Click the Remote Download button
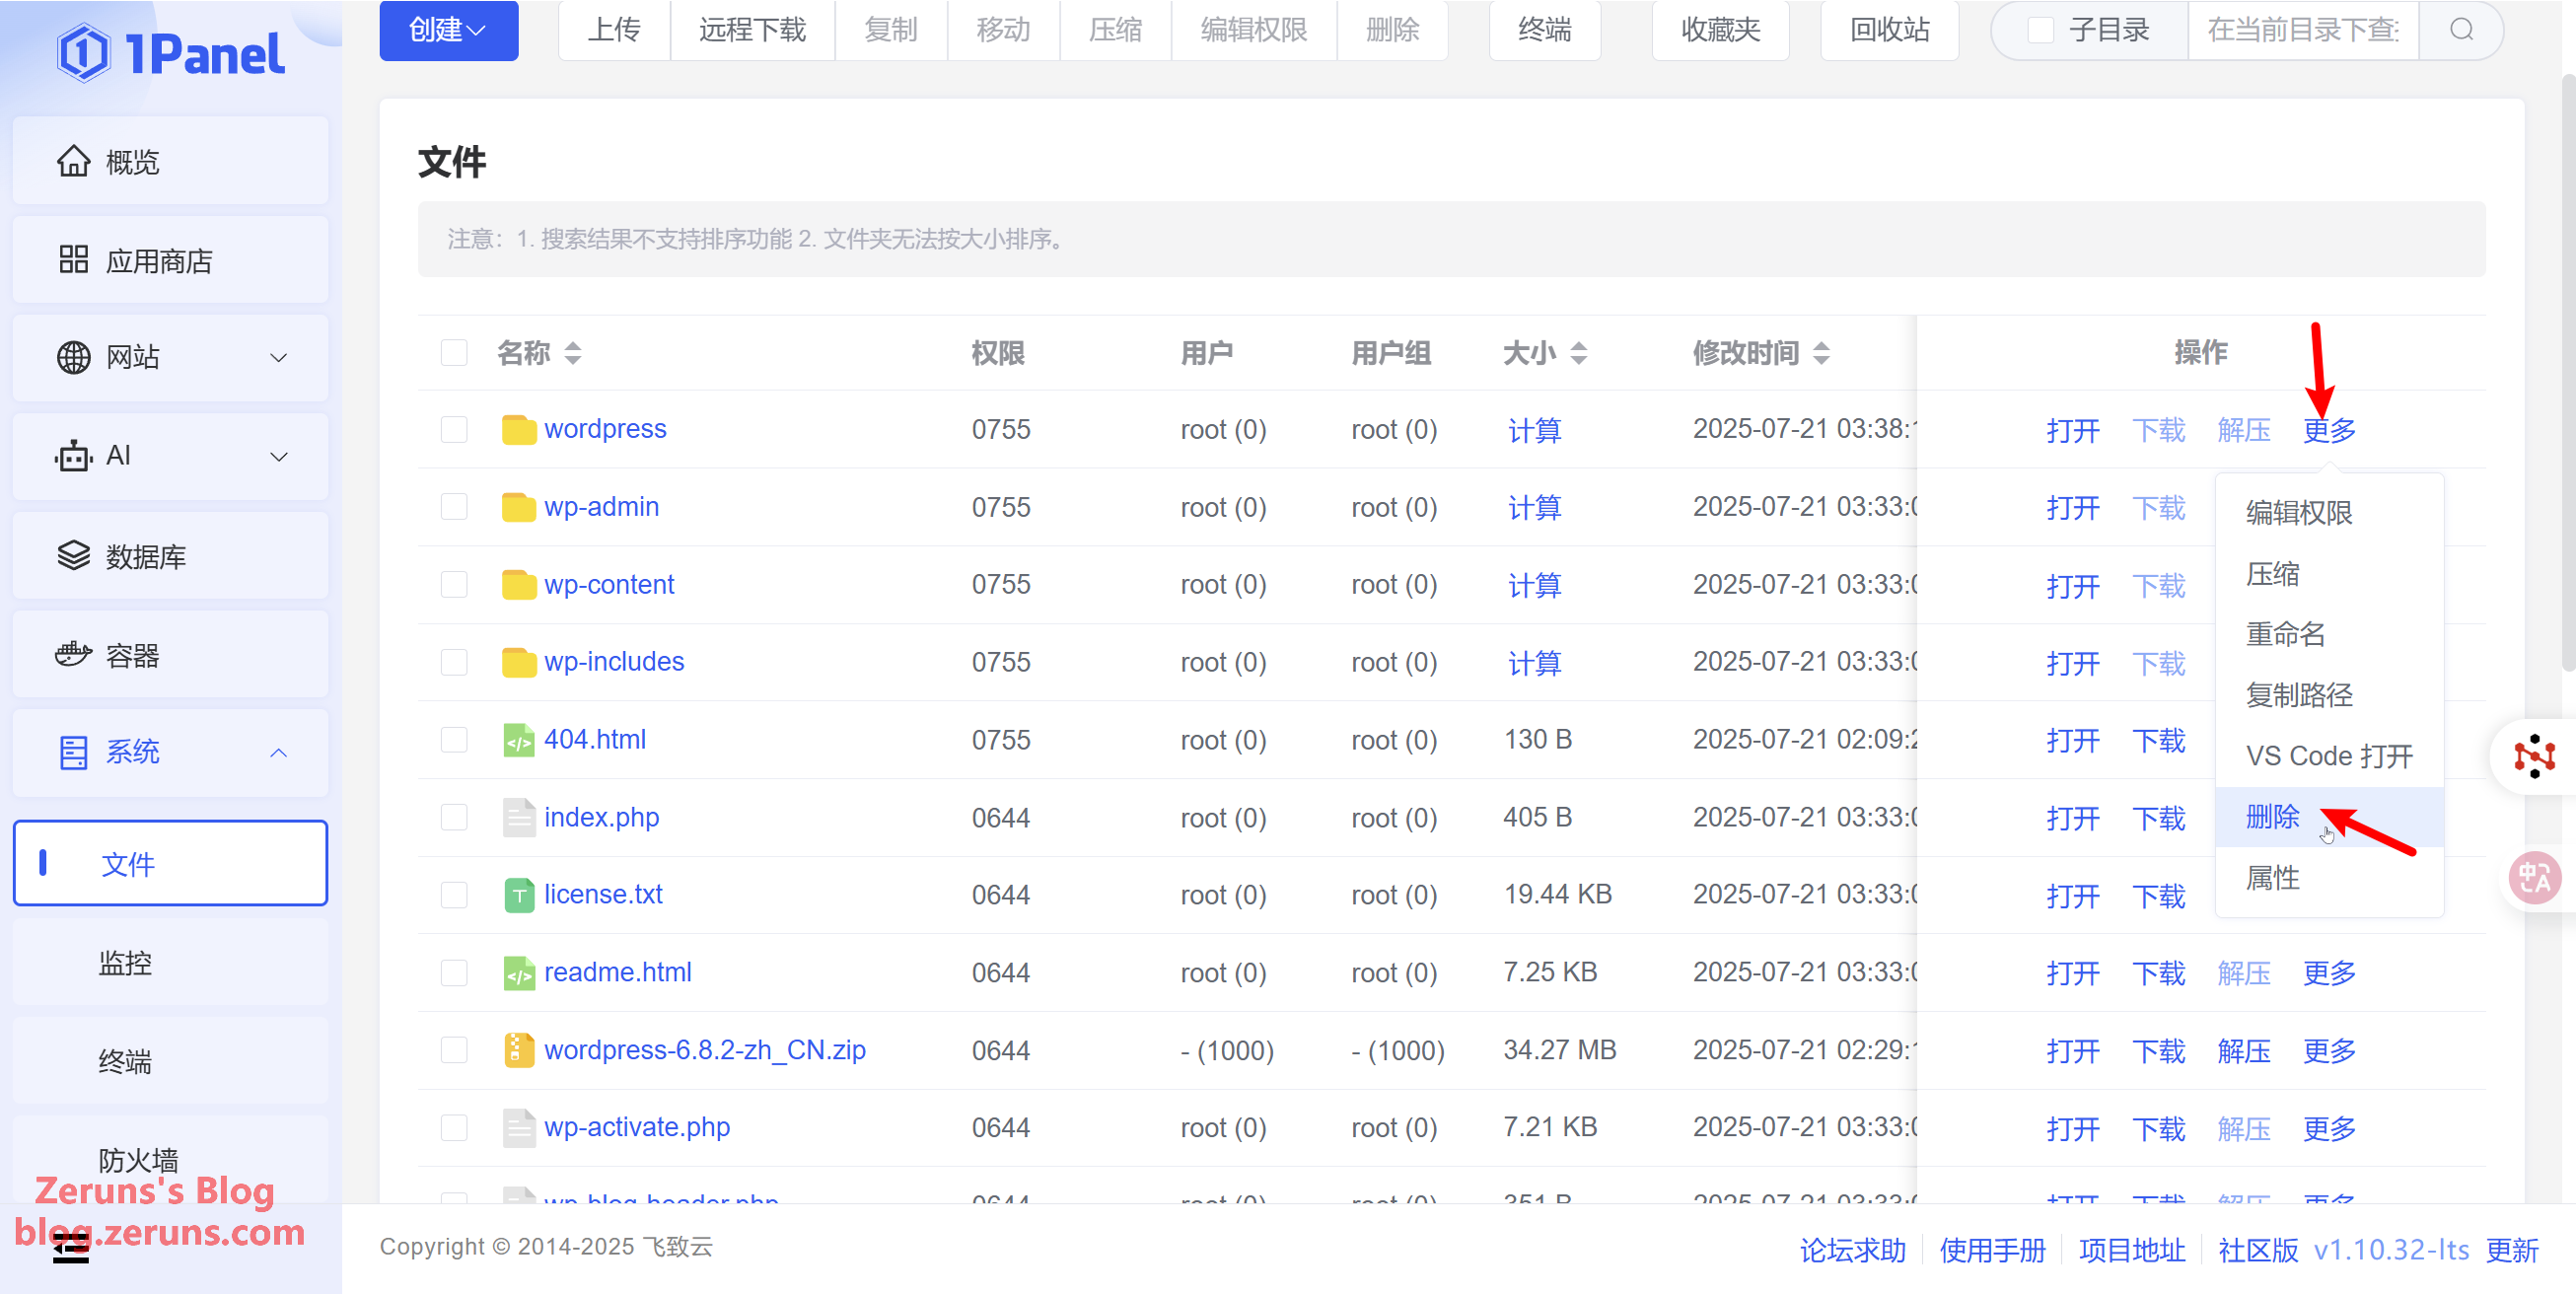This screenshot has height=1294, width=2576. [x=752, y=30]
